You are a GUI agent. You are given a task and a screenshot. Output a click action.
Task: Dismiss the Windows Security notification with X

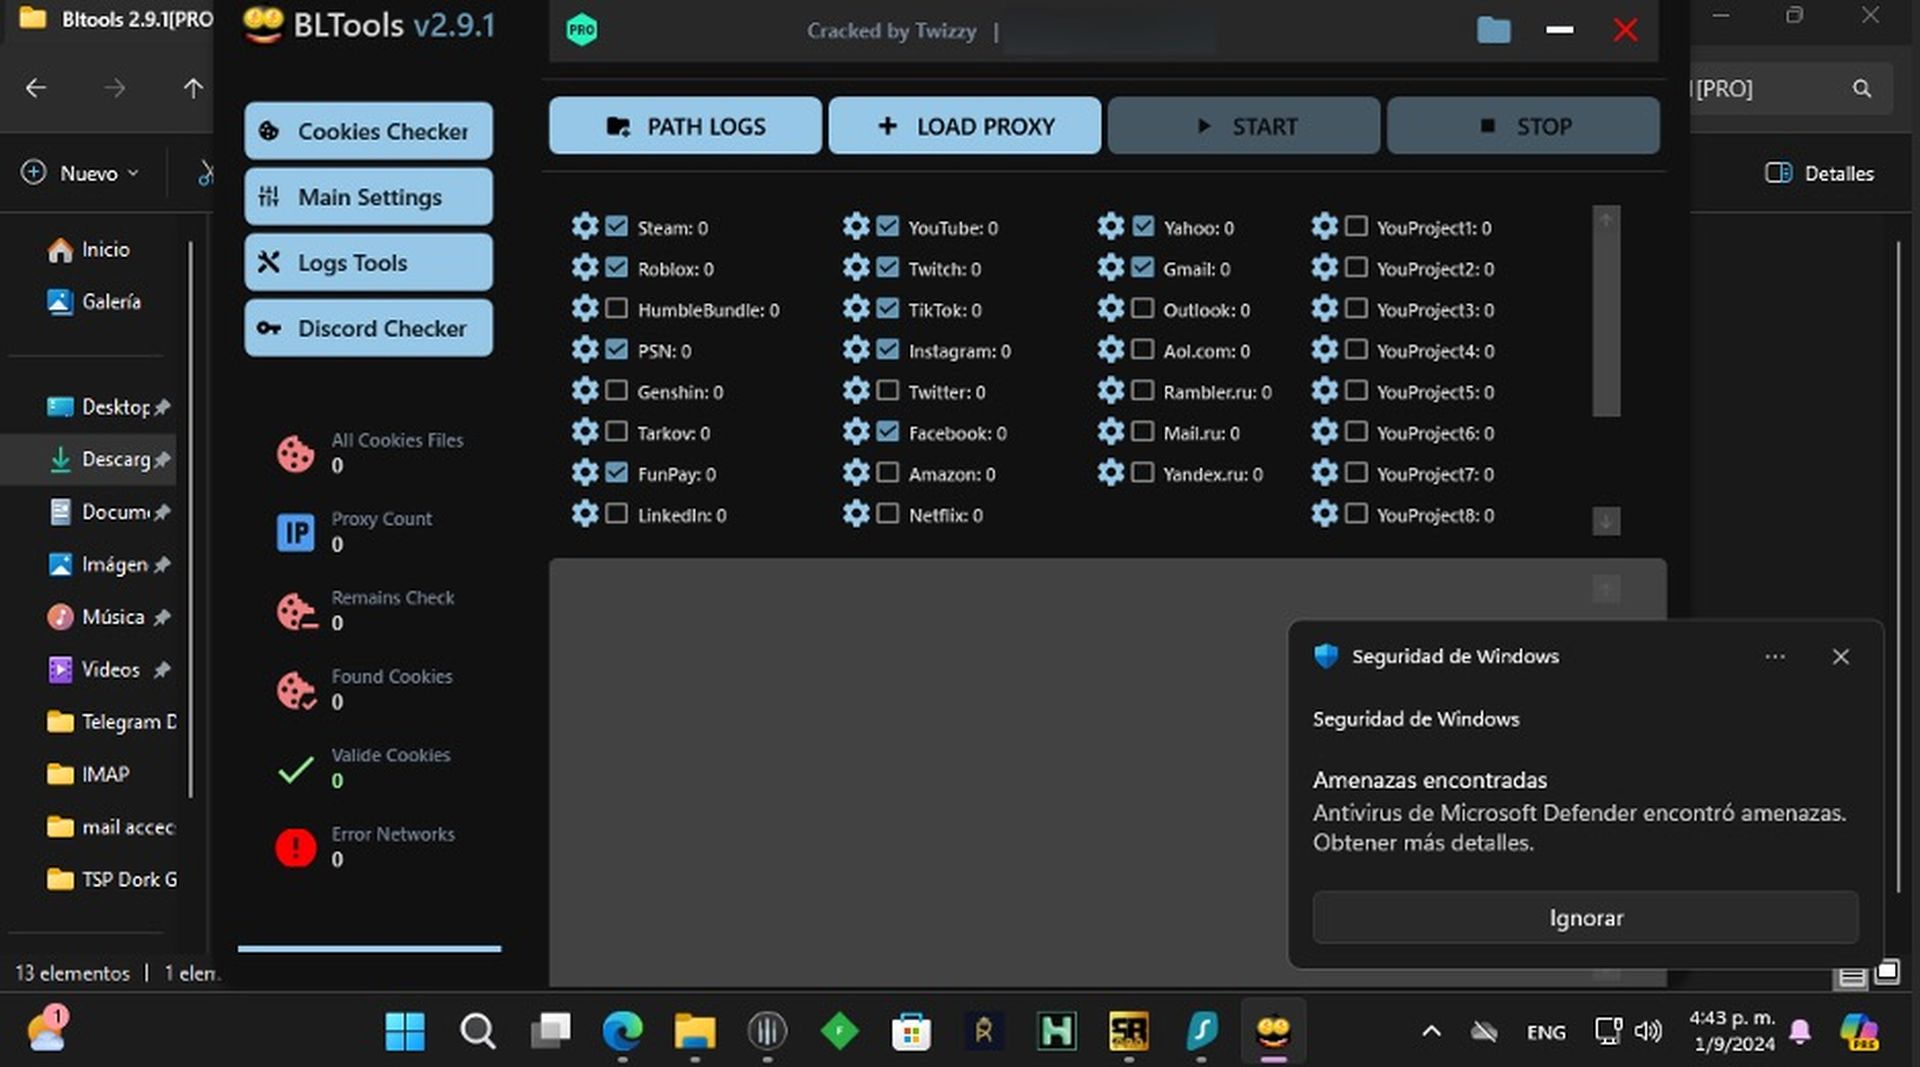click(1840, 656)
